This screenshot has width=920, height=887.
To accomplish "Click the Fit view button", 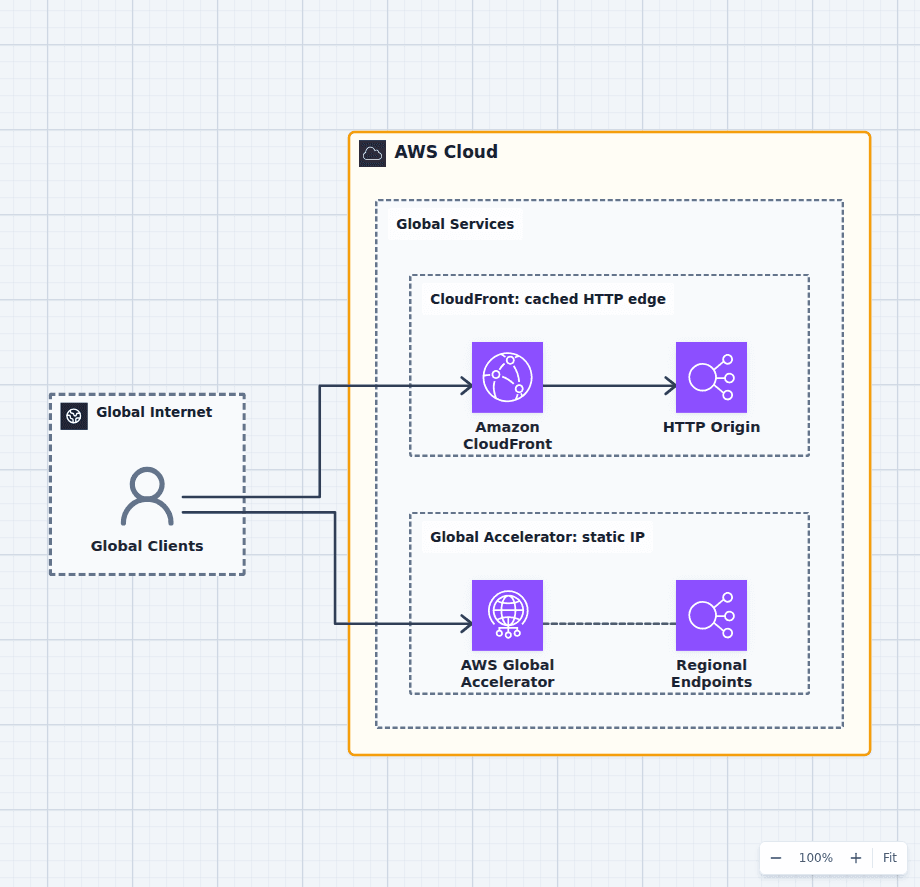I will coord(889,858).
